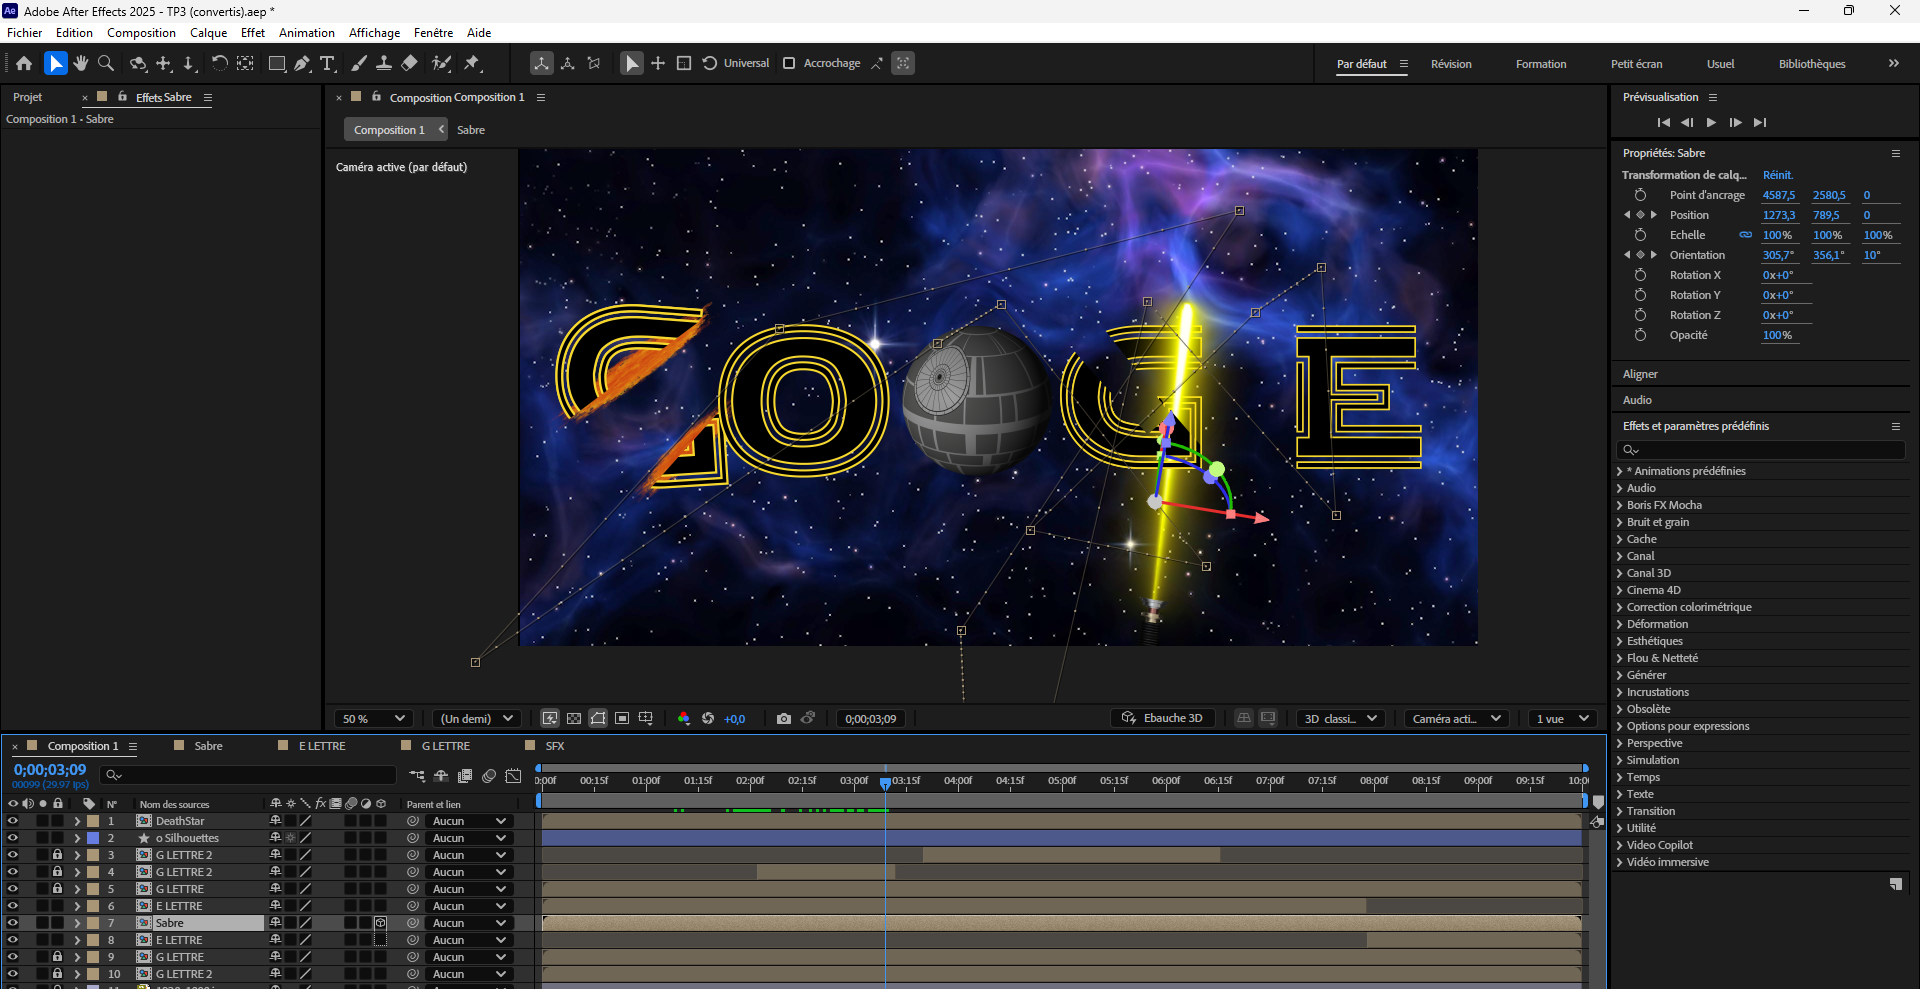Activate the Puppet Pin tool
This screenshot has height=989, width=1920.
pyautogui.click(x=472, y=63)
